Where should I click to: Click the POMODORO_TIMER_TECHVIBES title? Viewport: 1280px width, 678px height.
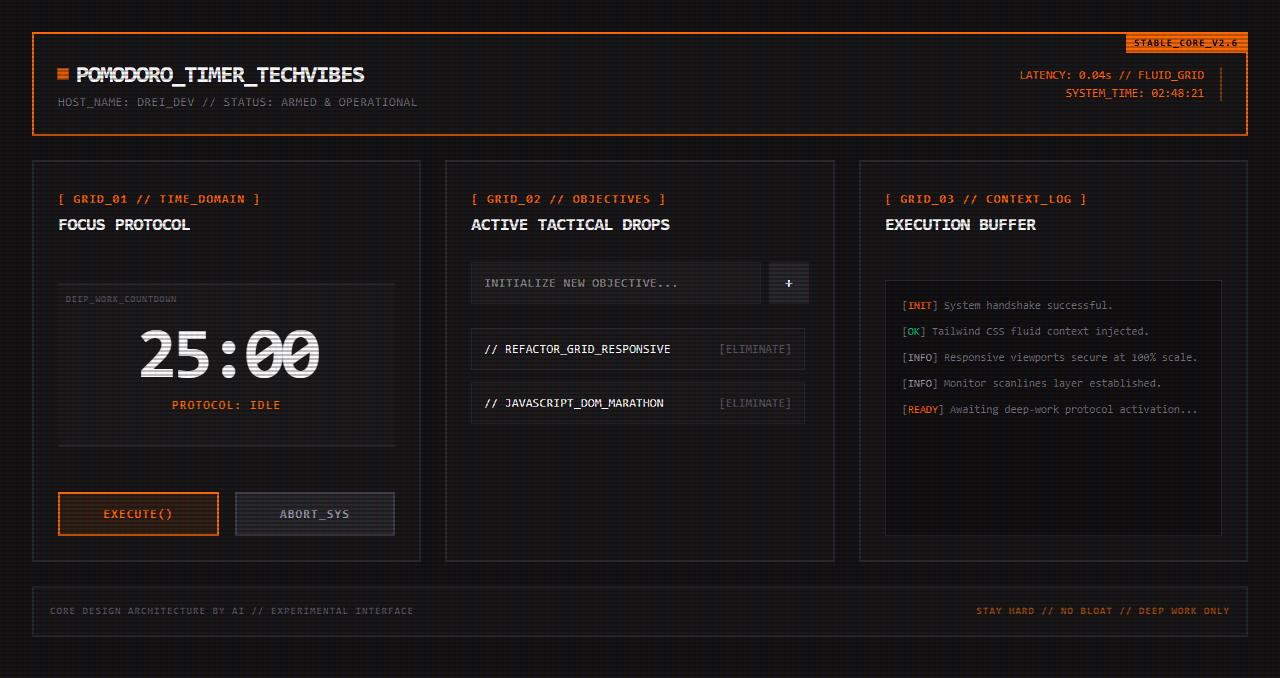tap(220, 75)
